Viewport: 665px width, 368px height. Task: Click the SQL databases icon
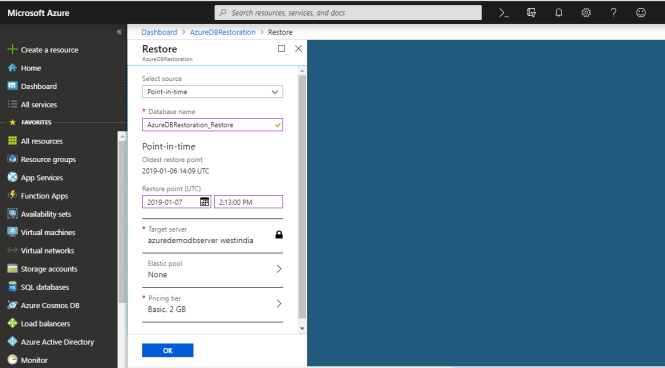click(x=12, y=287)
